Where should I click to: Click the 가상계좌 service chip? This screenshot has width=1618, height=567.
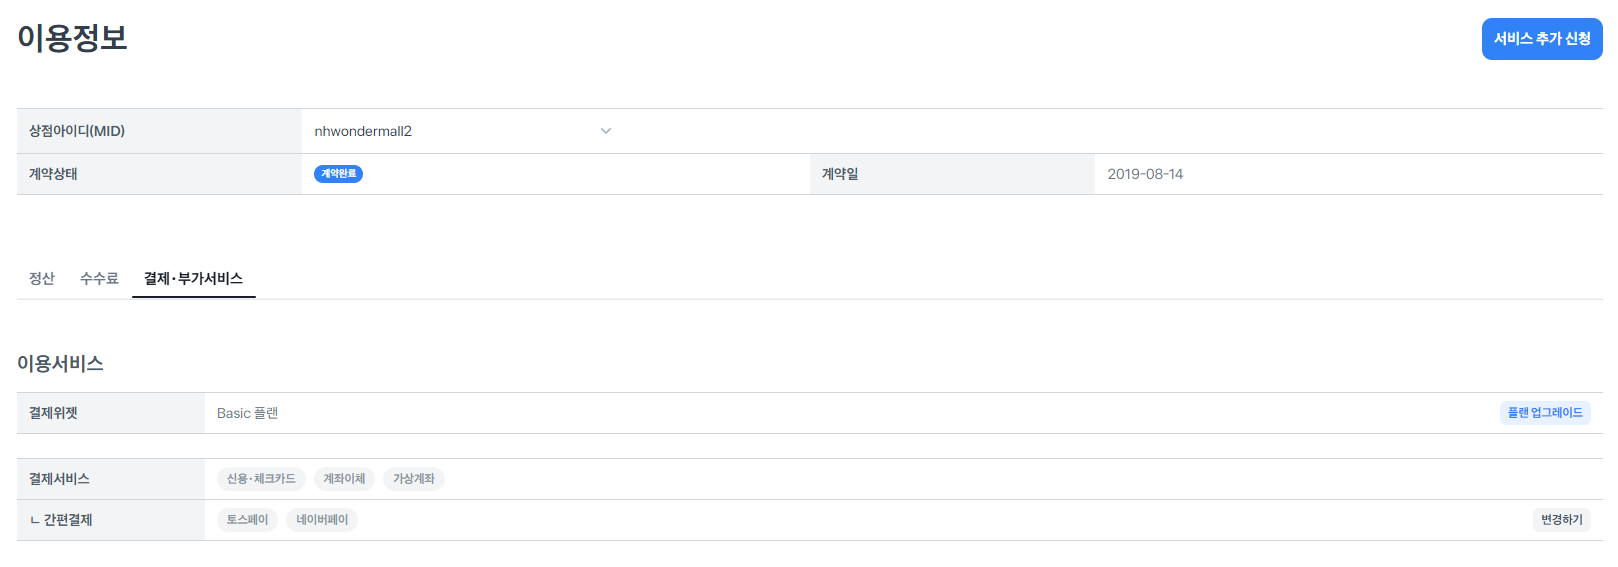[x=414, y=479]
